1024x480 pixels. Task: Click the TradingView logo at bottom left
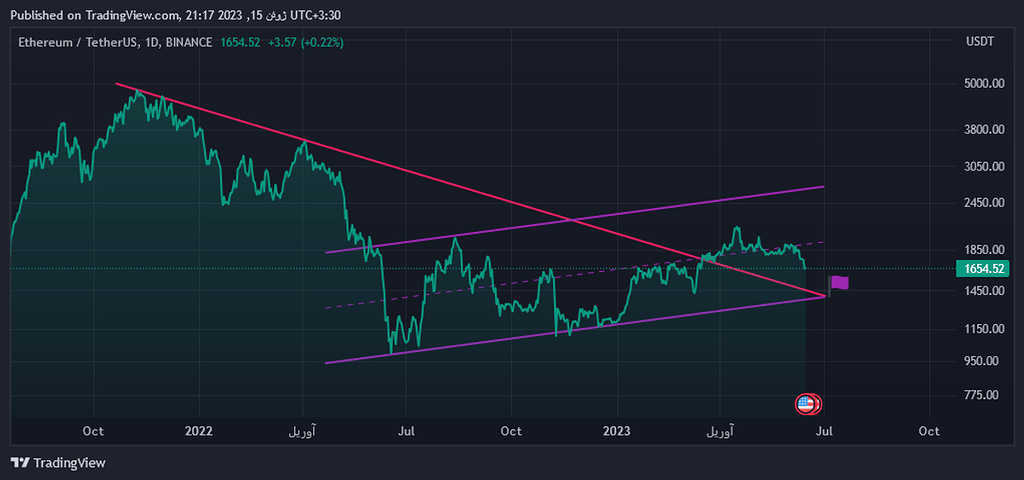(58, 463)
